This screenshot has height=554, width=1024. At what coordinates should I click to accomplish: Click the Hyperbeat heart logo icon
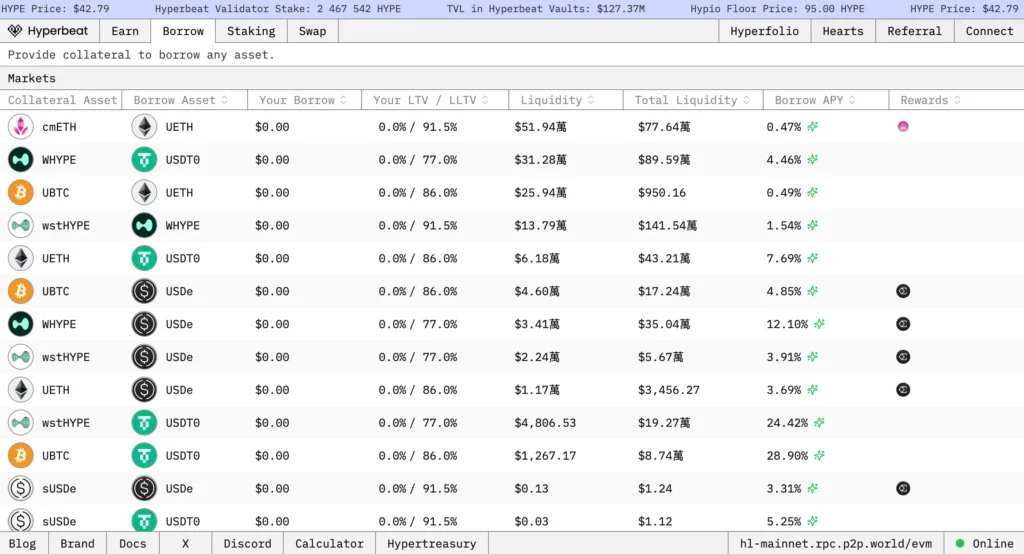15,31
